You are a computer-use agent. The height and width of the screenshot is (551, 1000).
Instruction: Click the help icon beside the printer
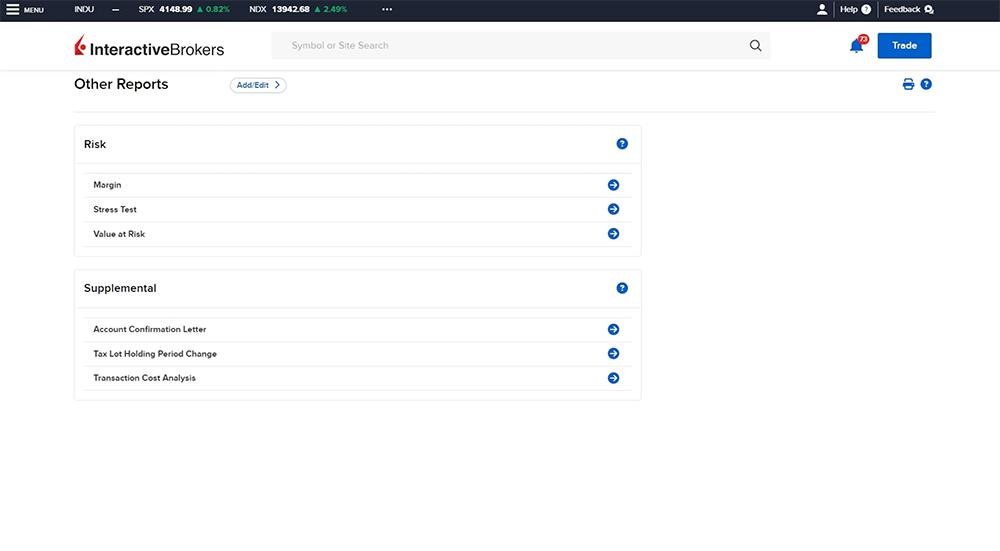click(926, 85)
